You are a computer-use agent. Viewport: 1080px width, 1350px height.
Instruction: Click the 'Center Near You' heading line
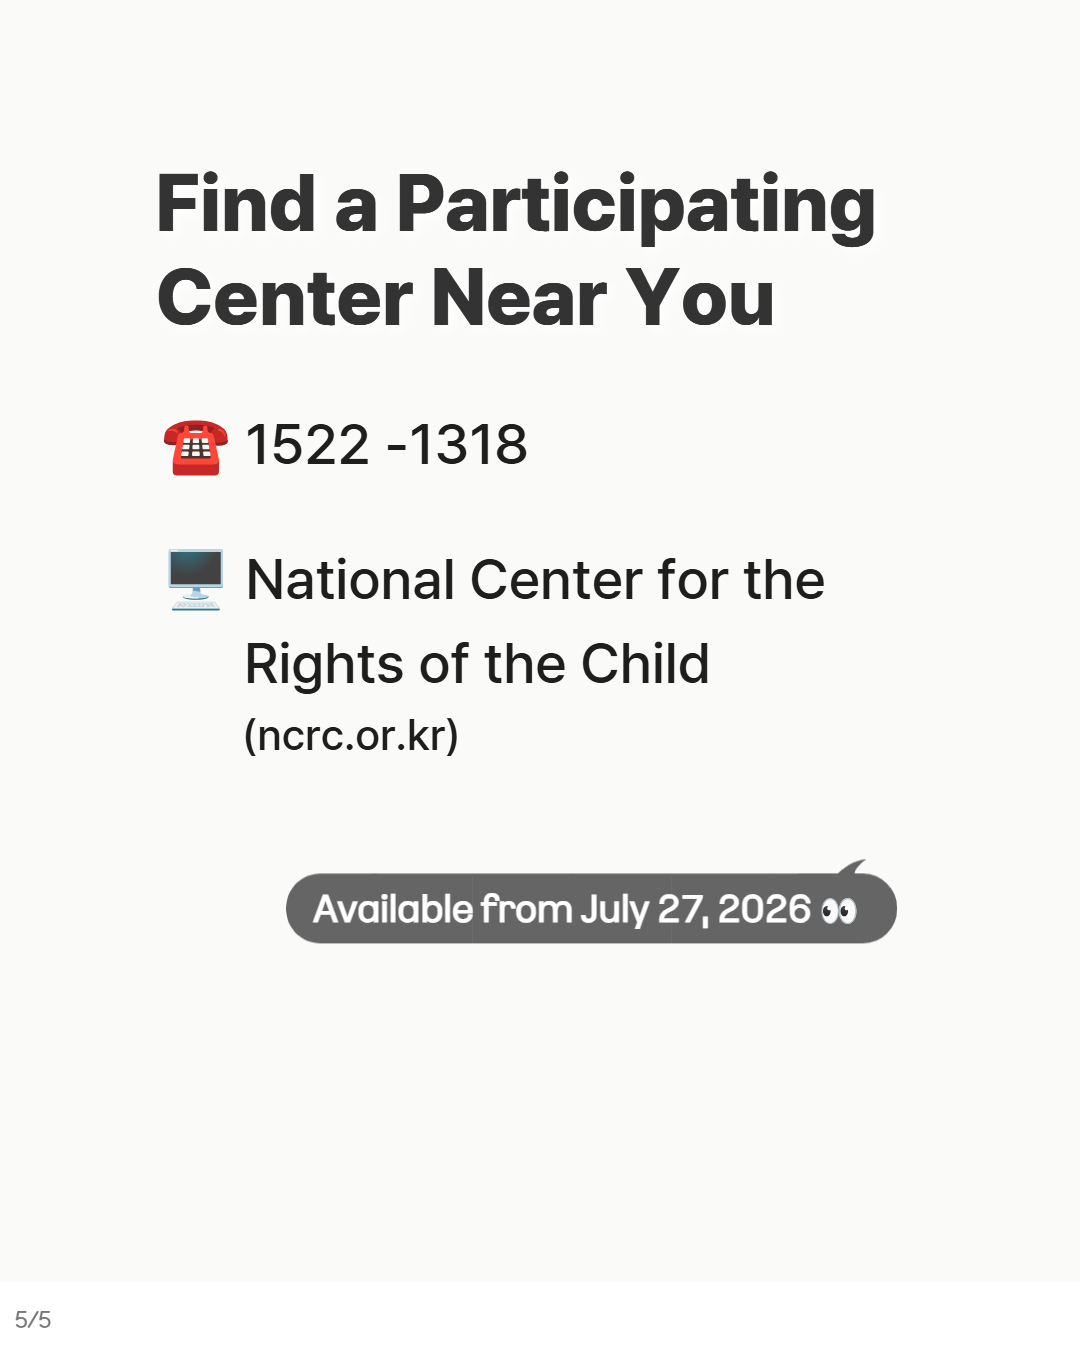[x=466, y=298]
